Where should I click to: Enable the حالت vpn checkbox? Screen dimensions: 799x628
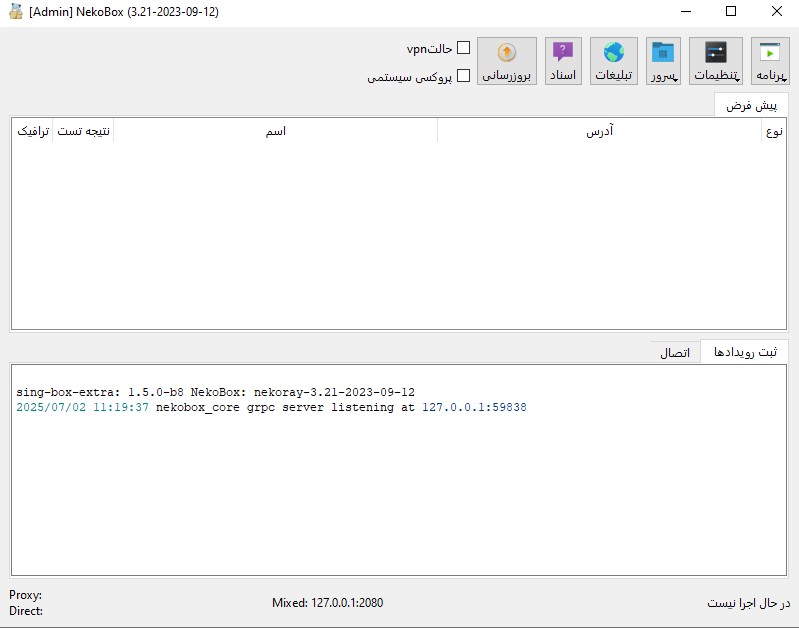coord(463,48)
